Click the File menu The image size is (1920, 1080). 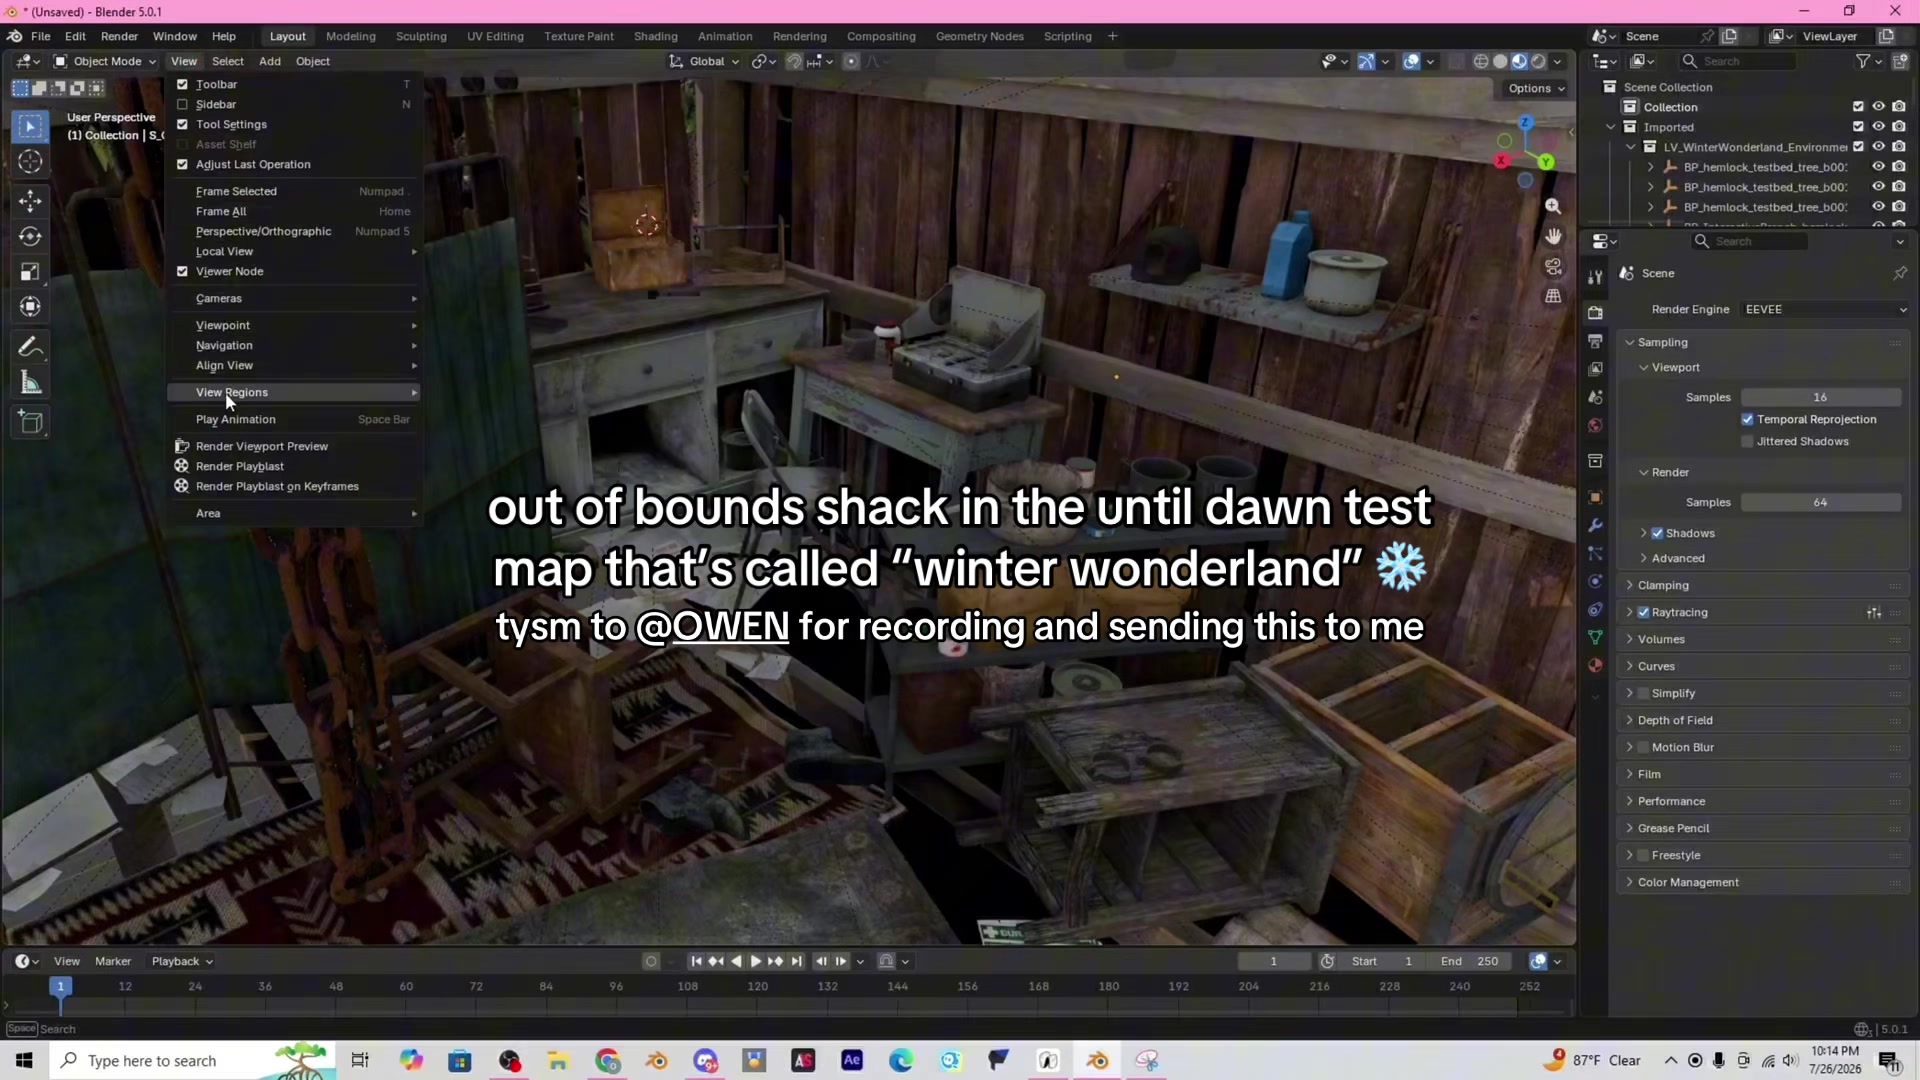click(41, 37)
